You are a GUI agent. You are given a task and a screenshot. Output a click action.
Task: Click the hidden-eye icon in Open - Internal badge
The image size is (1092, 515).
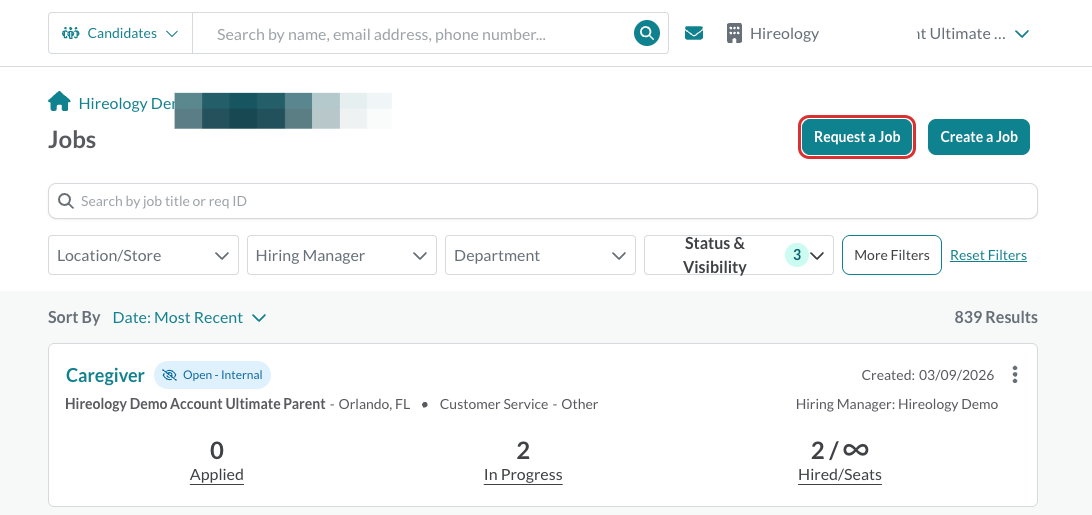click(x=169, y=375)
